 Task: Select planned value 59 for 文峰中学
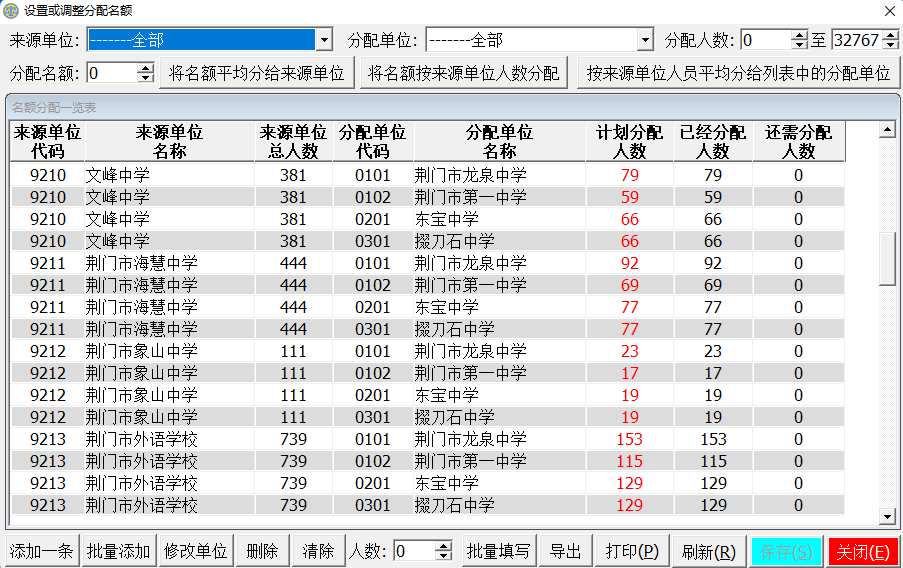[x=629, y=197]
